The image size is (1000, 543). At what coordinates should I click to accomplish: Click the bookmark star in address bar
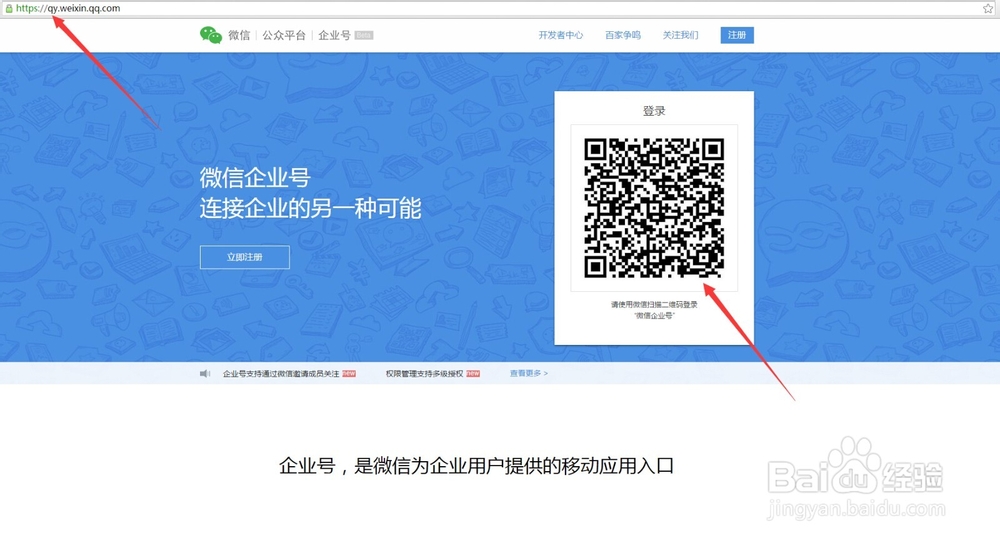(988, 8)
